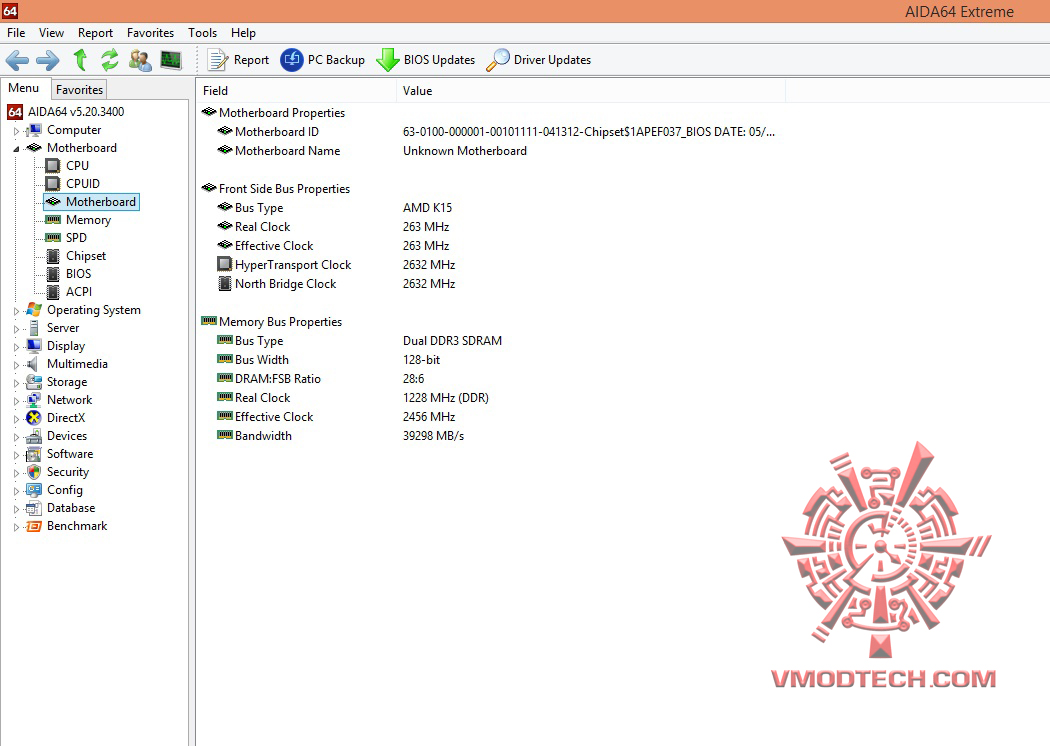Click the Computer monitor icon in tree
The image size is (1050, 746).
pos(34,130)
